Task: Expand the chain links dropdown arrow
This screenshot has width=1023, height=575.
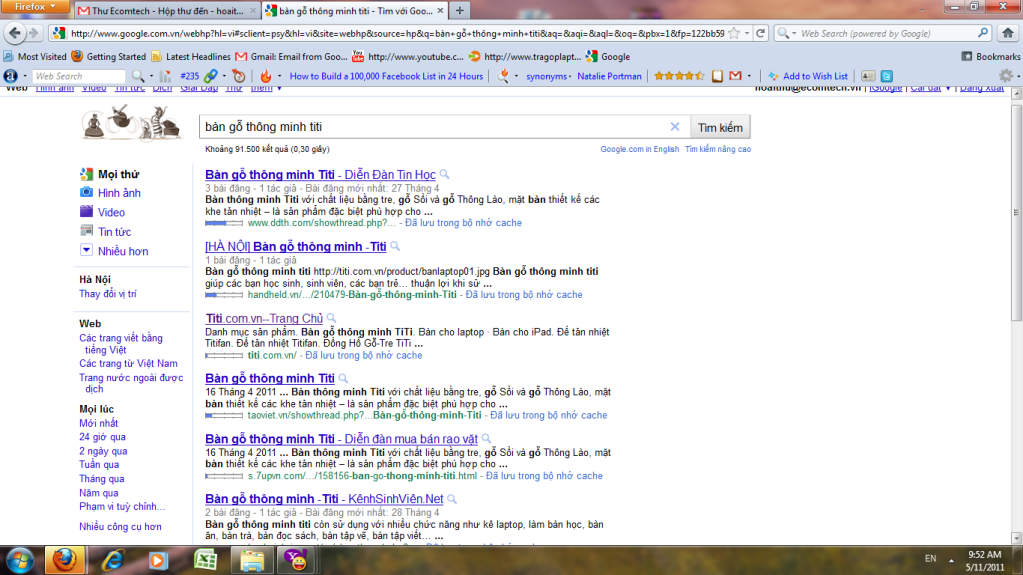Action: pyautogui.click(x=224, y=76)
